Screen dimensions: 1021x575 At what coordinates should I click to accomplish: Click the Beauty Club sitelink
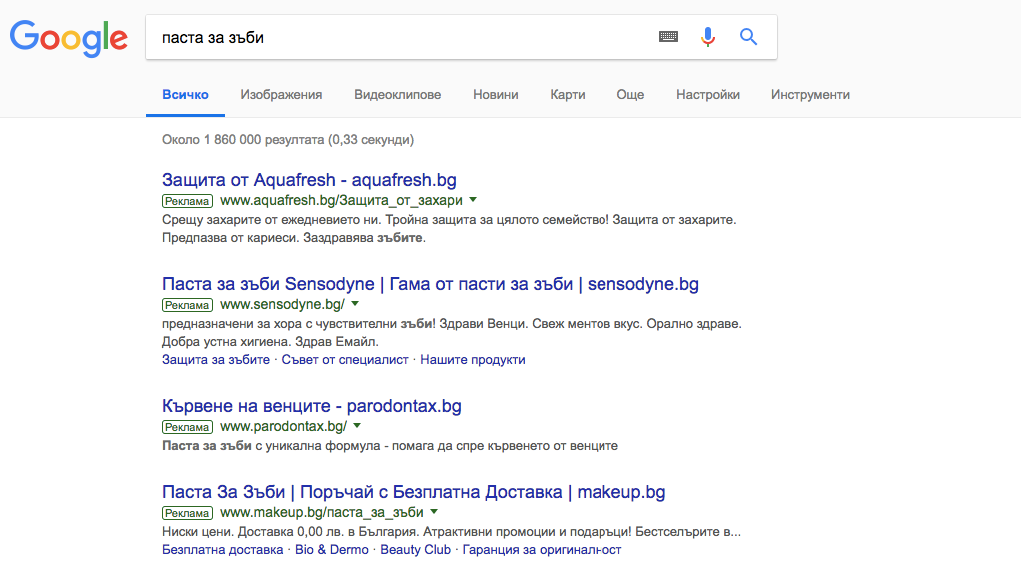coord(415,550)
